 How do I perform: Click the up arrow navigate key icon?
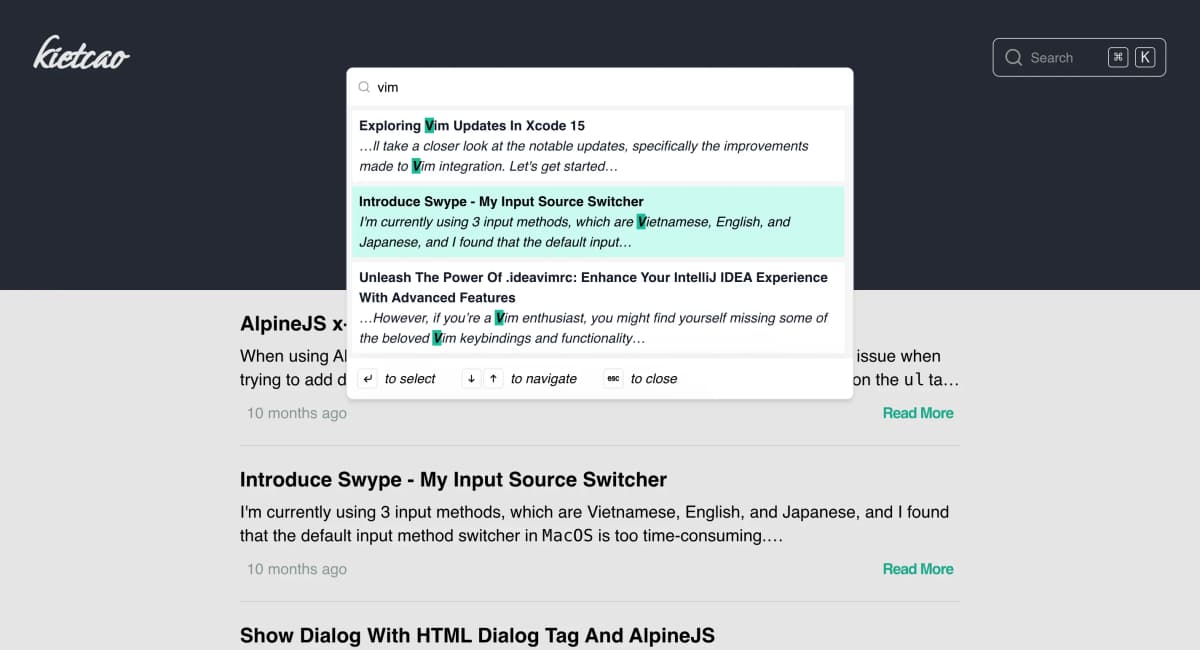tap(493, 379)
